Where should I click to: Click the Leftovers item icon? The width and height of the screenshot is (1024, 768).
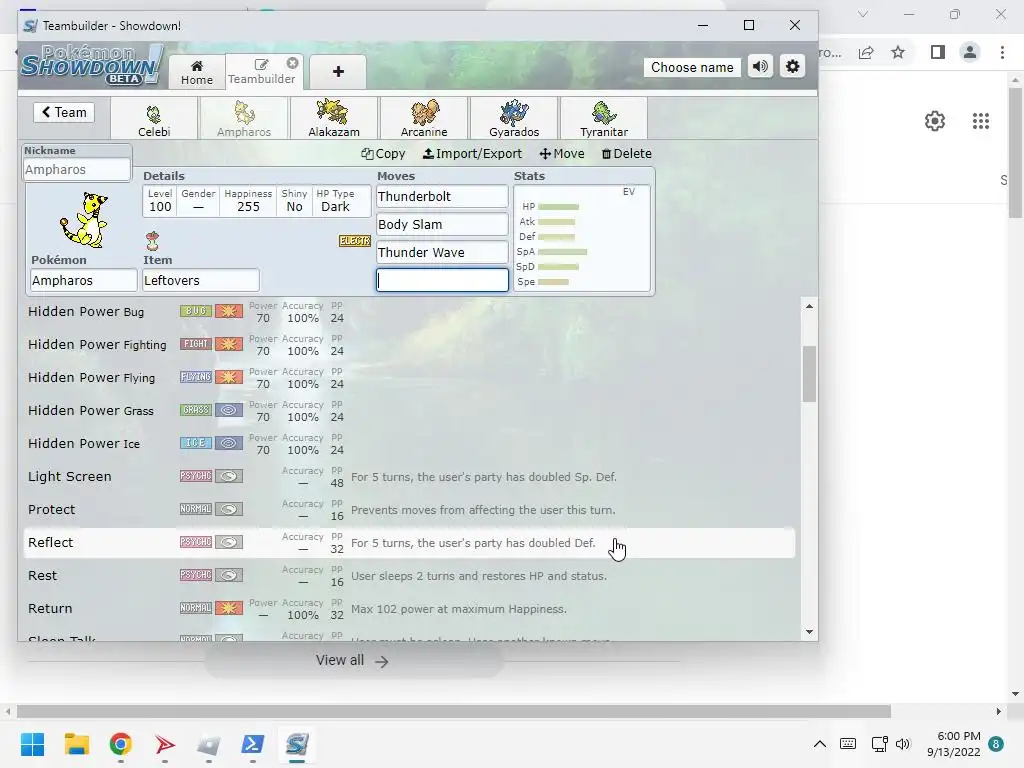(152, 241)
